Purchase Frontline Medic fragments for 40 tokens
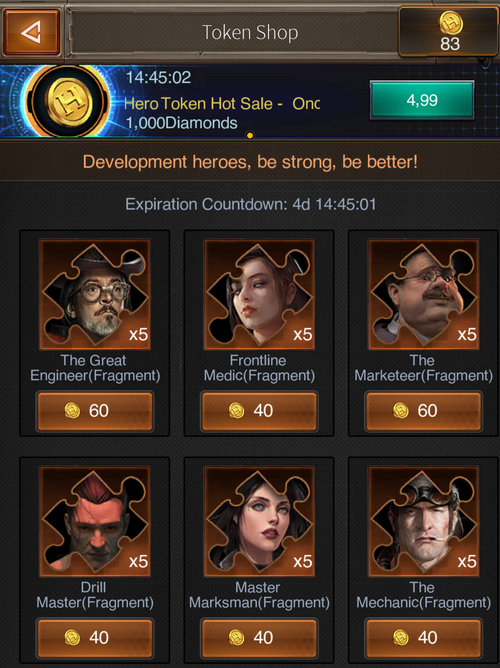Screen dimensions: 500x668 tap(259, 411)
